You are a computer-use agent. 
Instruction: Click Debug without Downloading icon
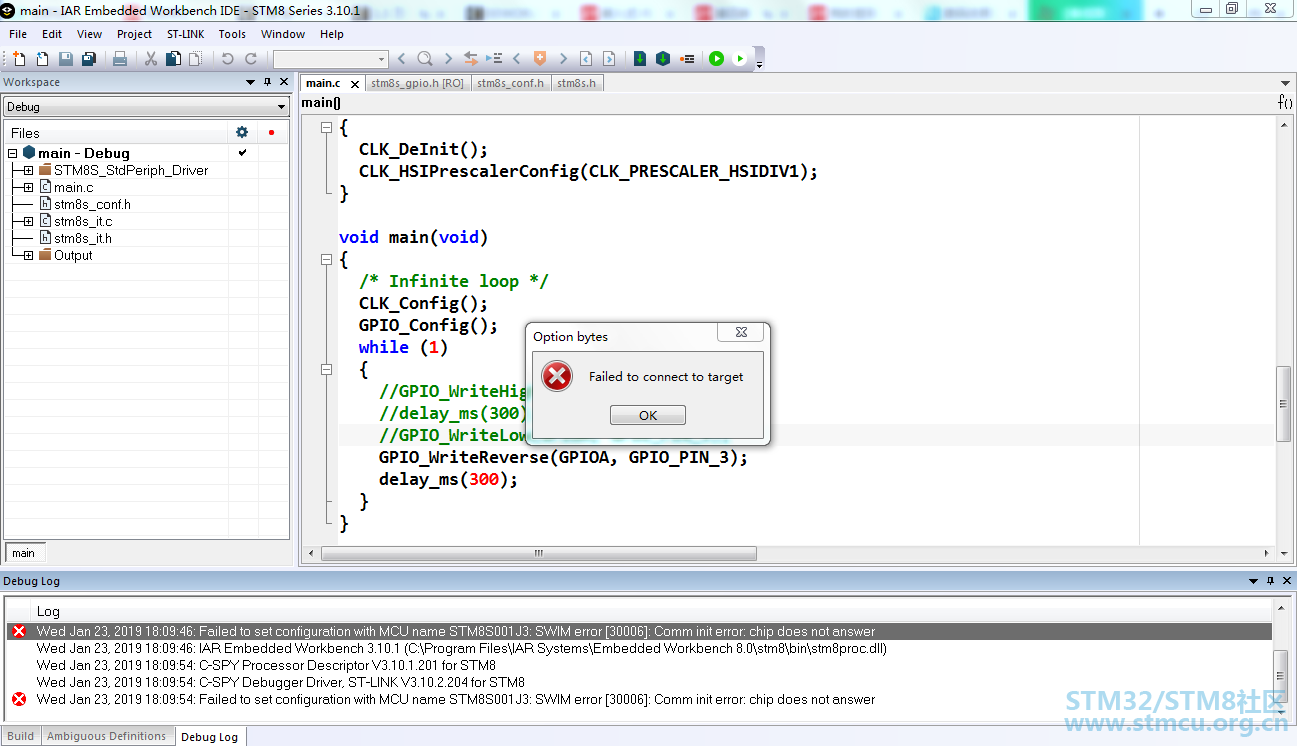pyautogui.click(x=740, y=59)
